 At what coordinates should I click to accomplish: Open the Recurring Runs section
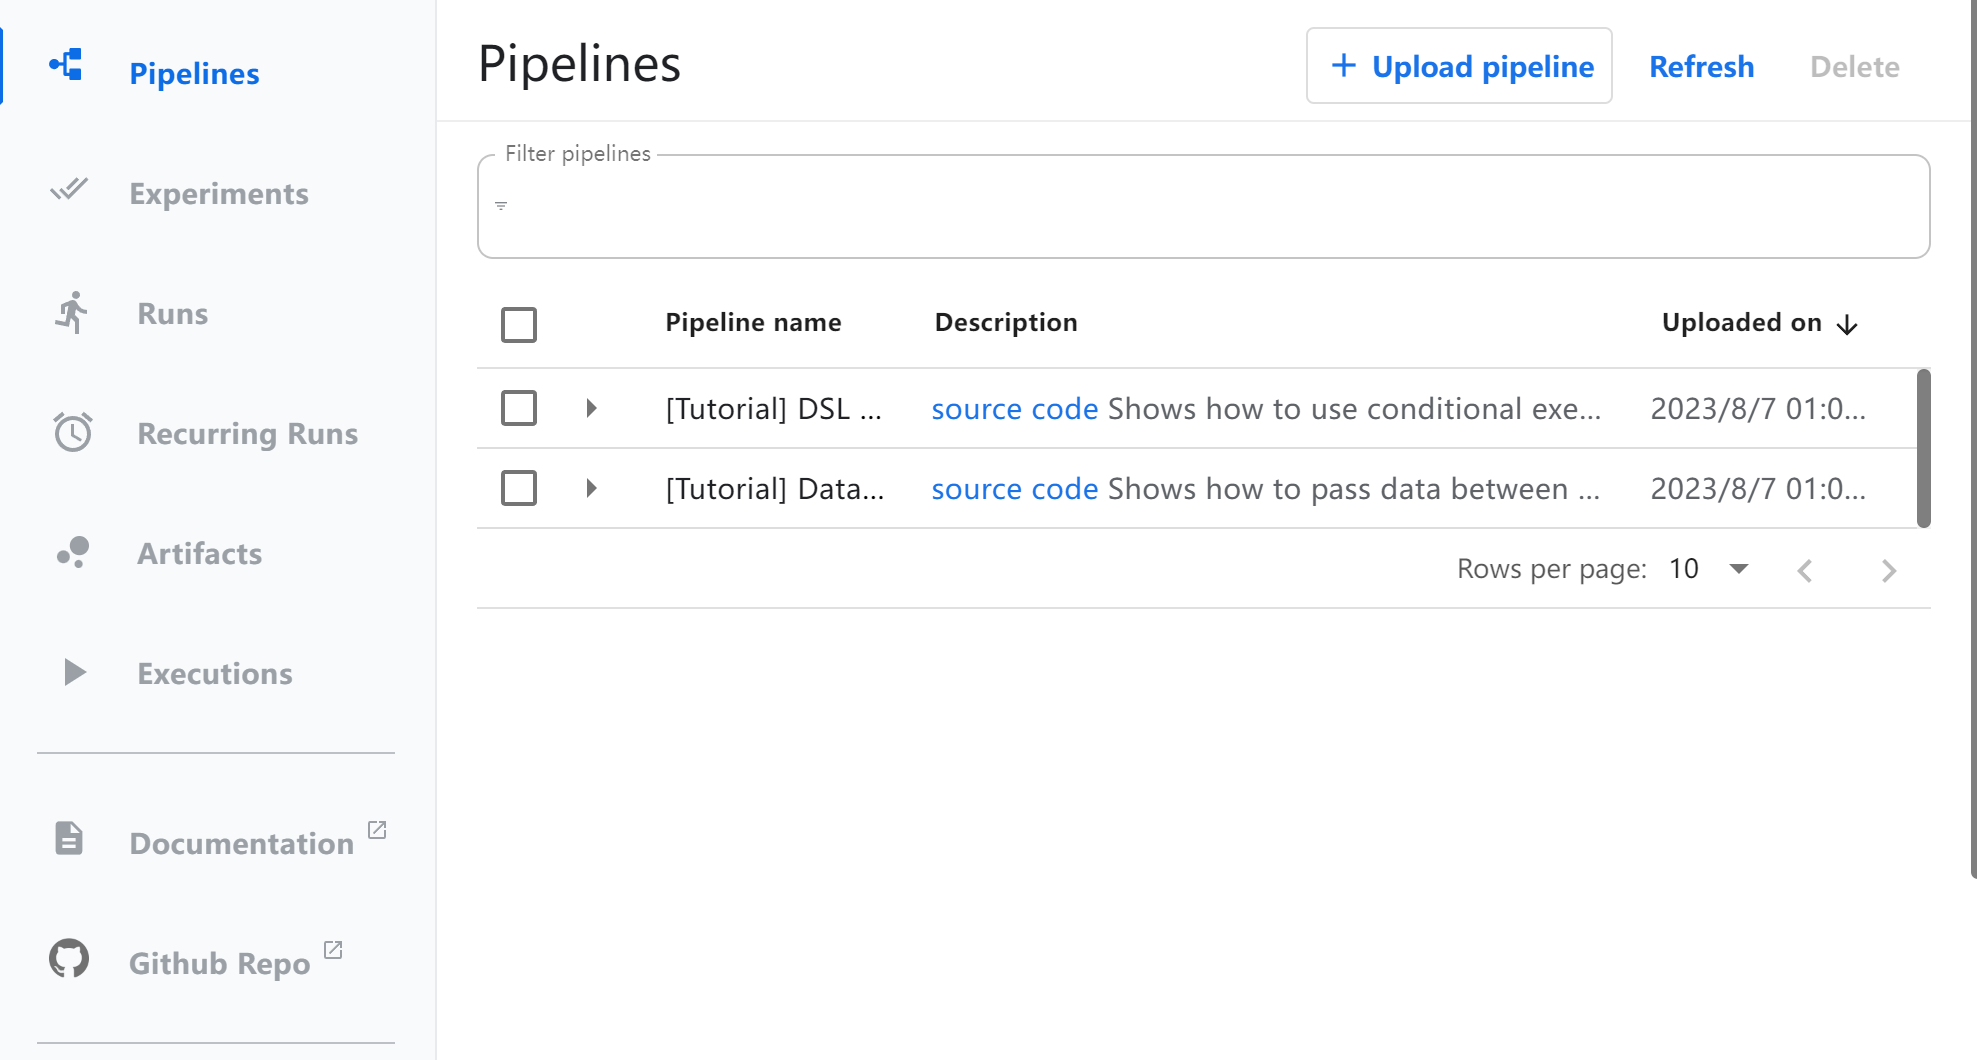247,433
